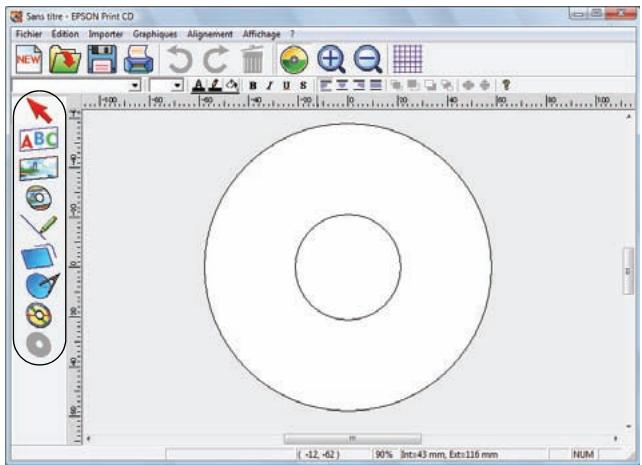Set line color with pen icon

(215, 86)
